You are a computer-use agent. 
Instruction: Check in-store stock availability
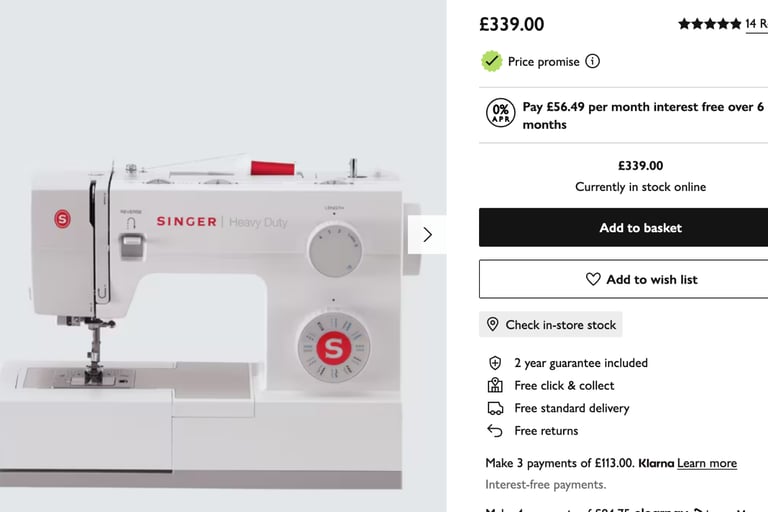(551, 324)
